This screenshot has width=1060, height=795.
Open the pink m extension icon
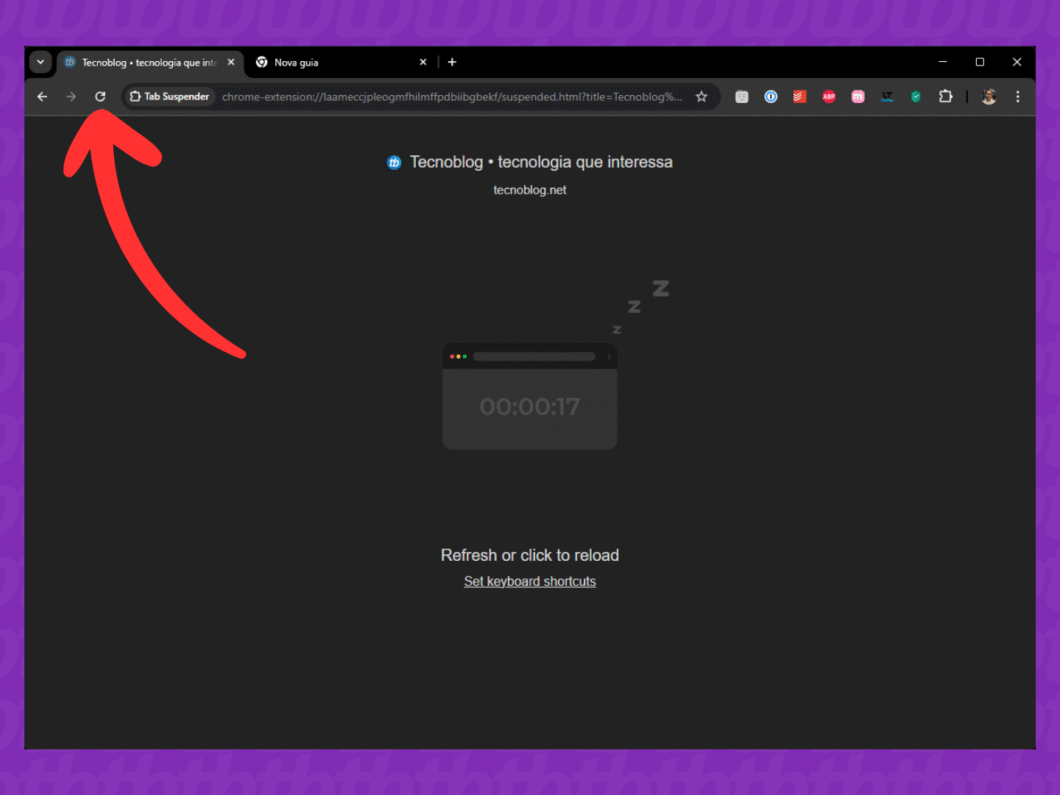click(x=858, y=97)
